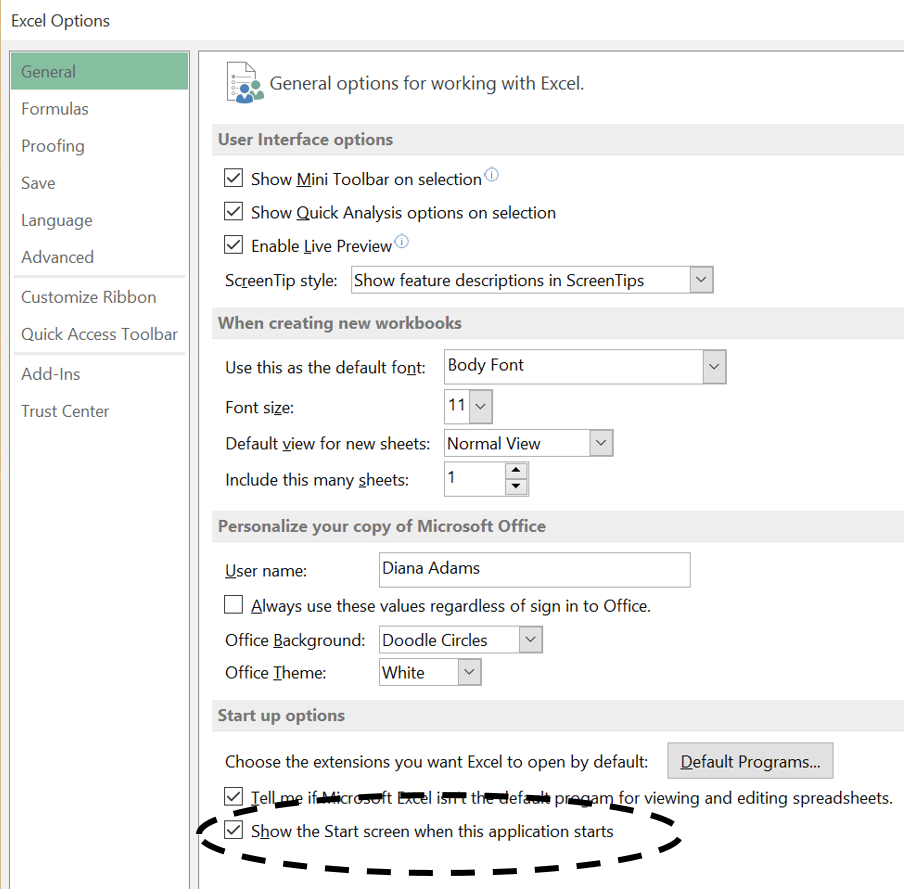Click the Use this as the default font label
Screen dimensions: 914x894
tap(326, 368)
